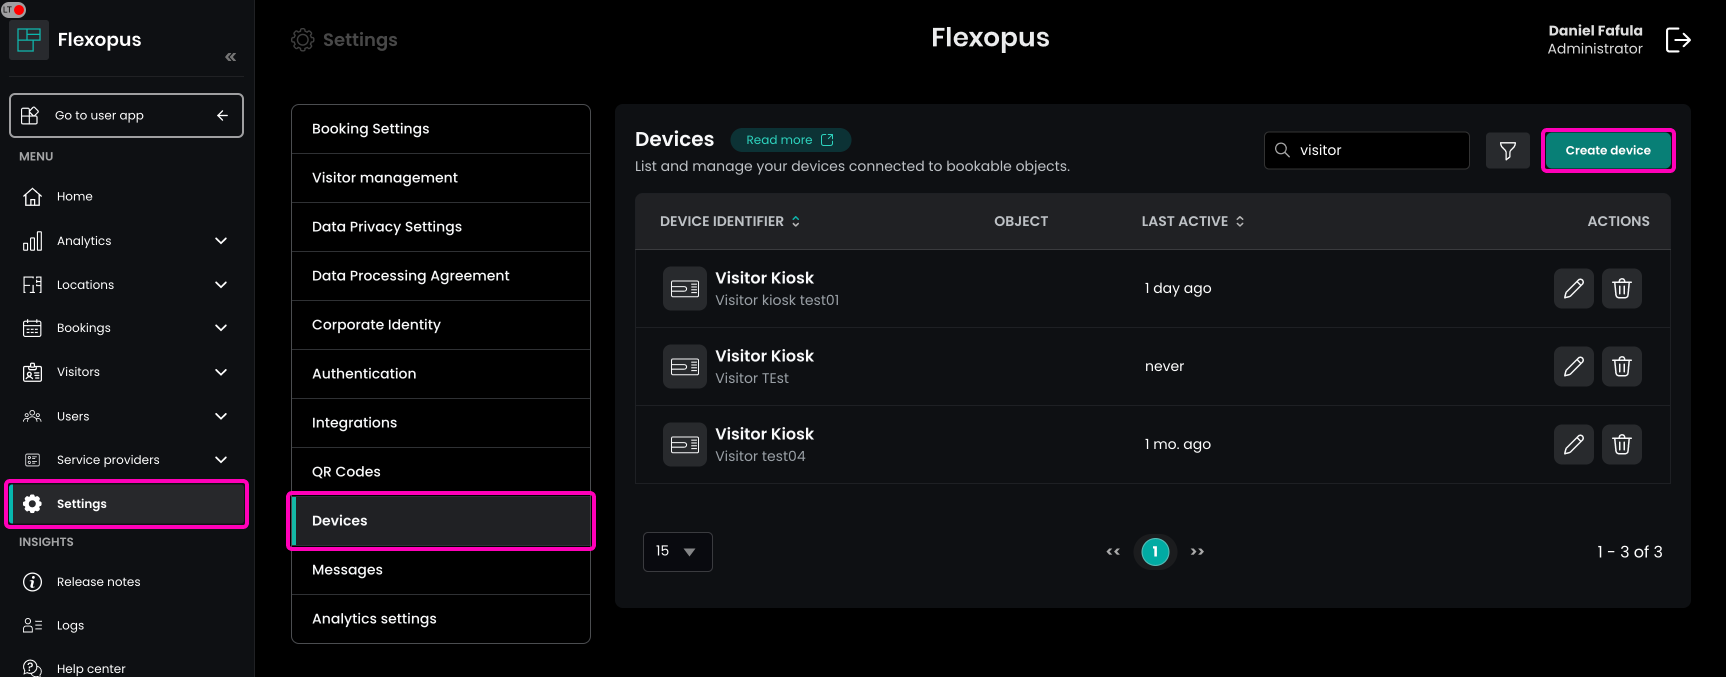Expand the Service providers section
The width and height of the screenshot is (1726, 677).
pyautogui.click(x=221, y=460)
